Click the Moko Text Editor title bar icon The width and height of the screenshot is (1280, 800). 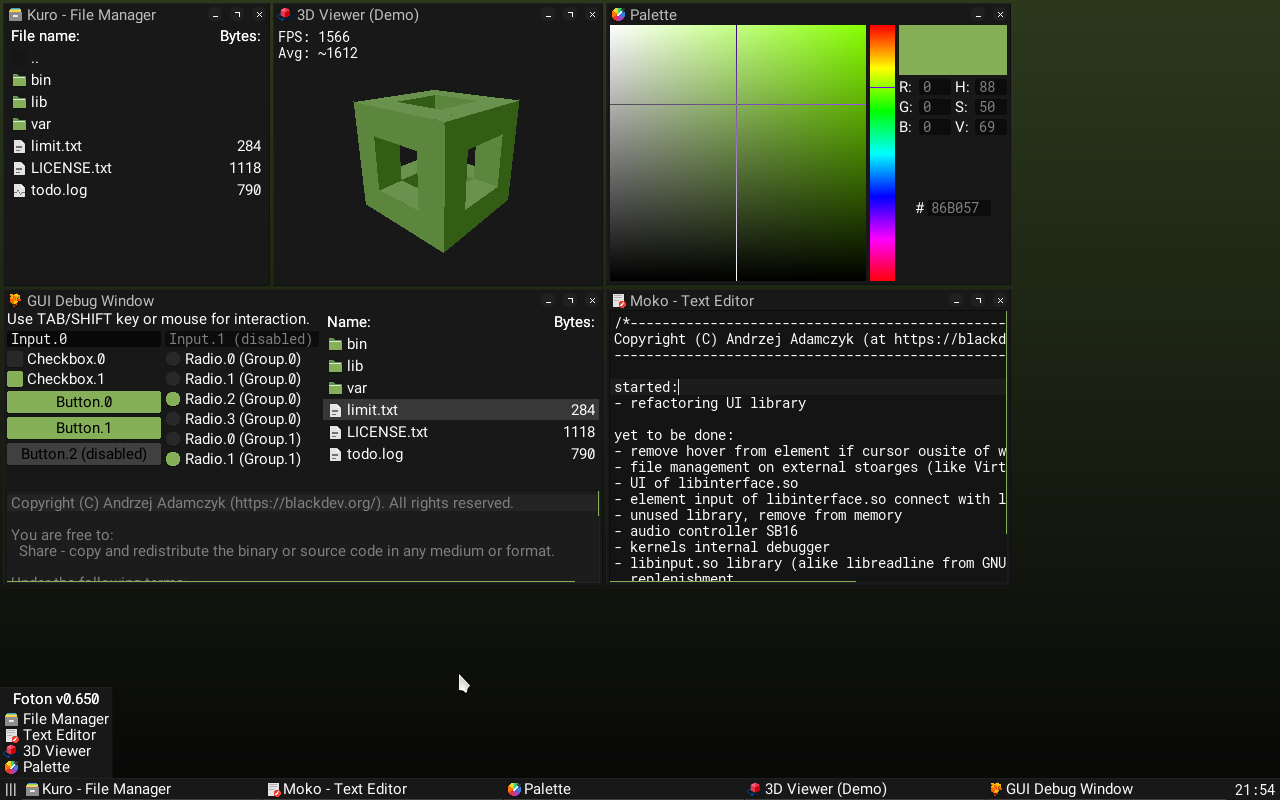[619, 300]
